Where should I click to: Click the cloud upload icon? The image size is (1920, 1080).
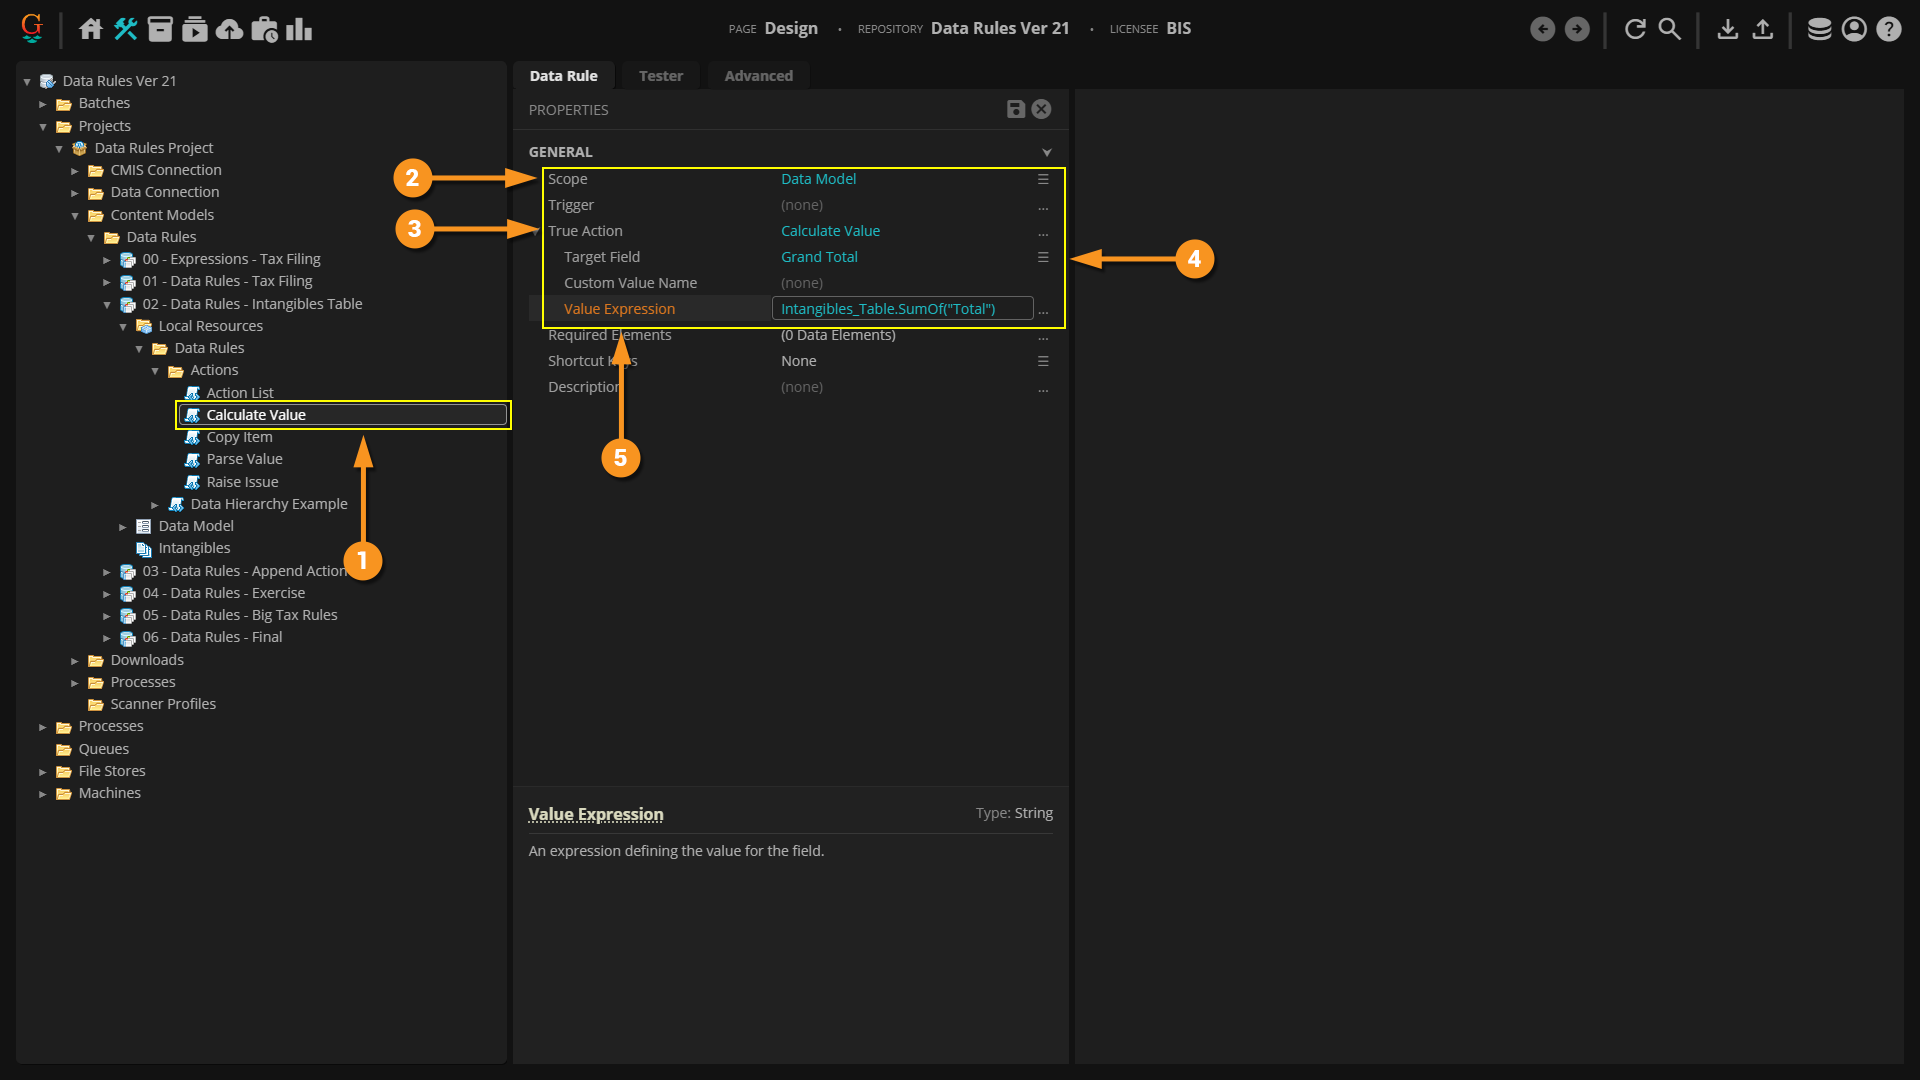click(x=229, y=29)
